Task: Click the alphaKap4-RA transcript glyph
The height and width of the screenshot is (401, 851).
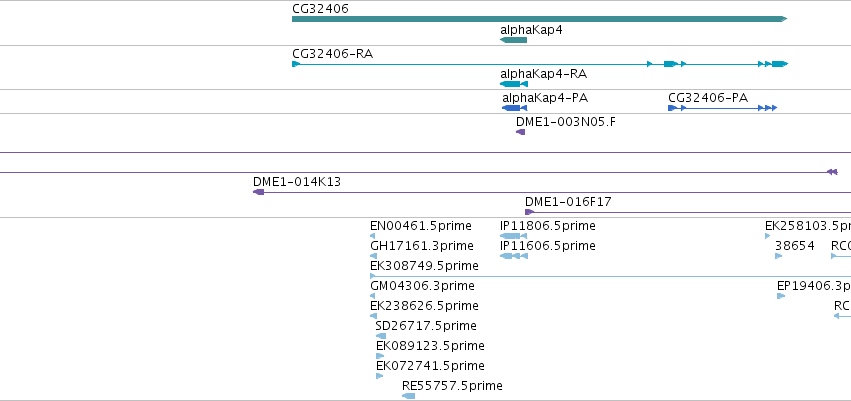Action: 514,84
